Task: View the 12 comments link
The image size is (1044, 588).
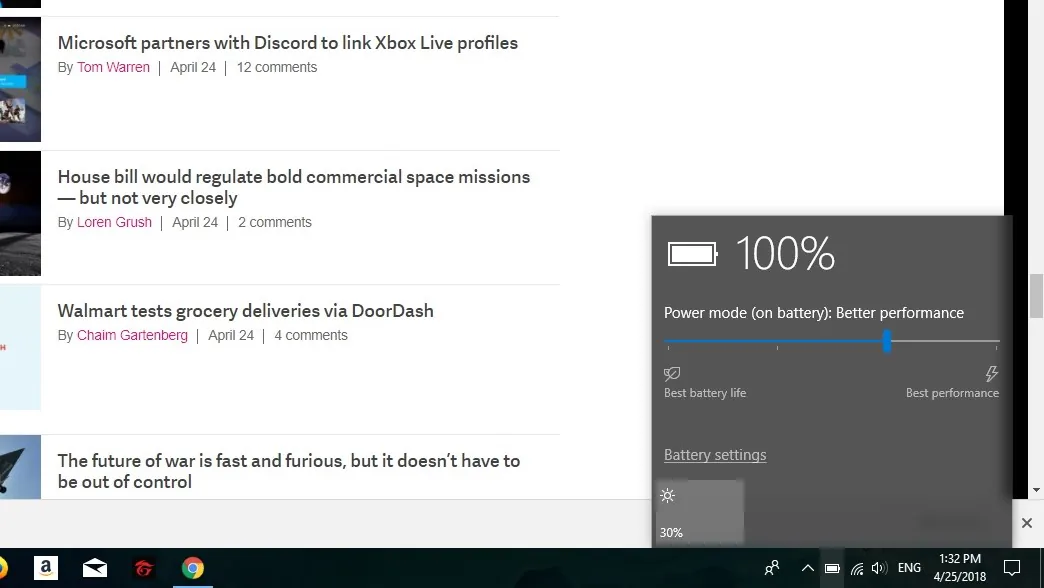Action: click(277, 67)
